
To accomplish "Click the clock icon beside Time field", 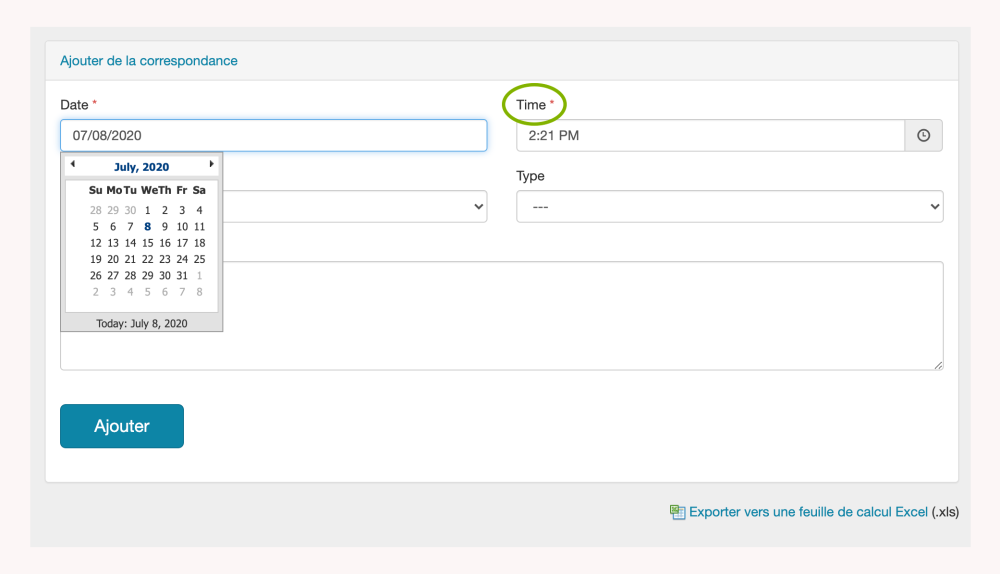I will [x=923, y=136].
